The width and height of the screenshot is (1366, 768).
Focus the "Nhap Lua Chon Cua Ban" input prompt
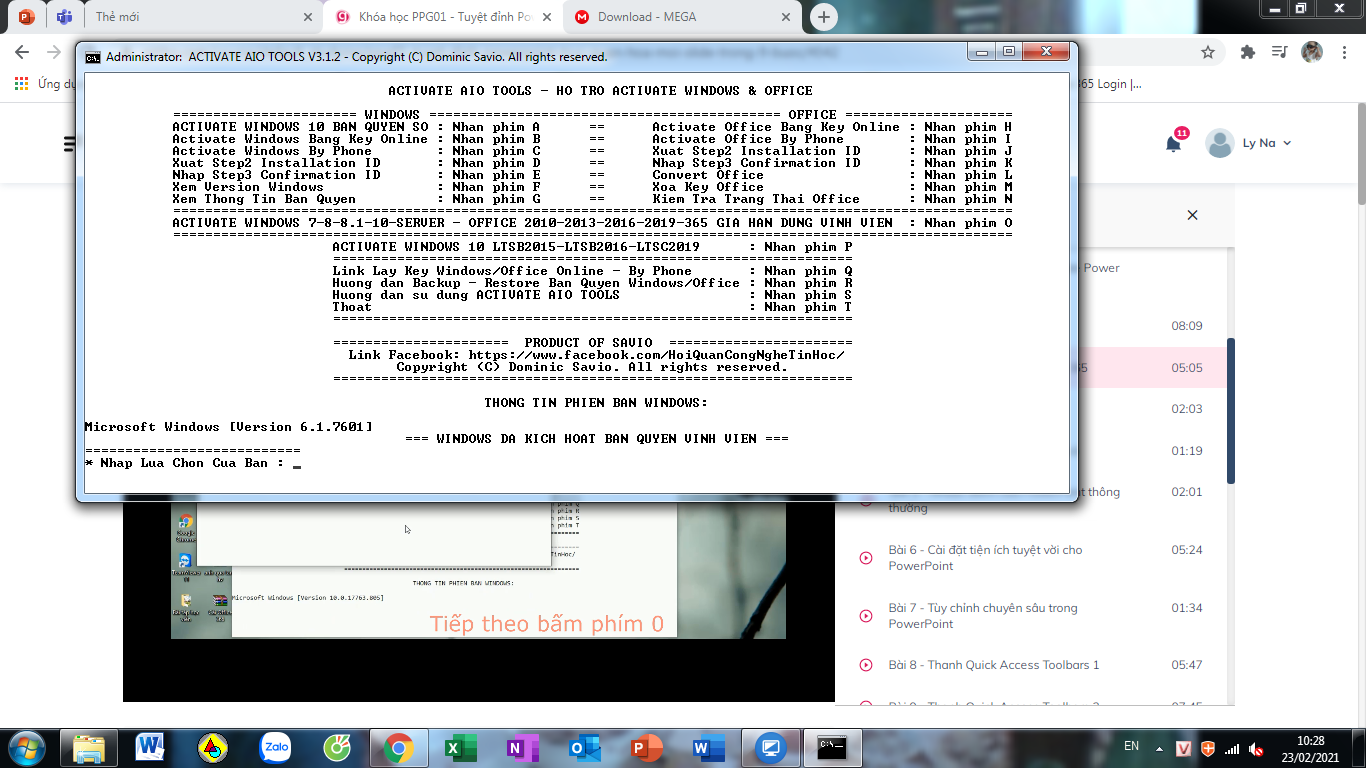(x=193, y=463)
